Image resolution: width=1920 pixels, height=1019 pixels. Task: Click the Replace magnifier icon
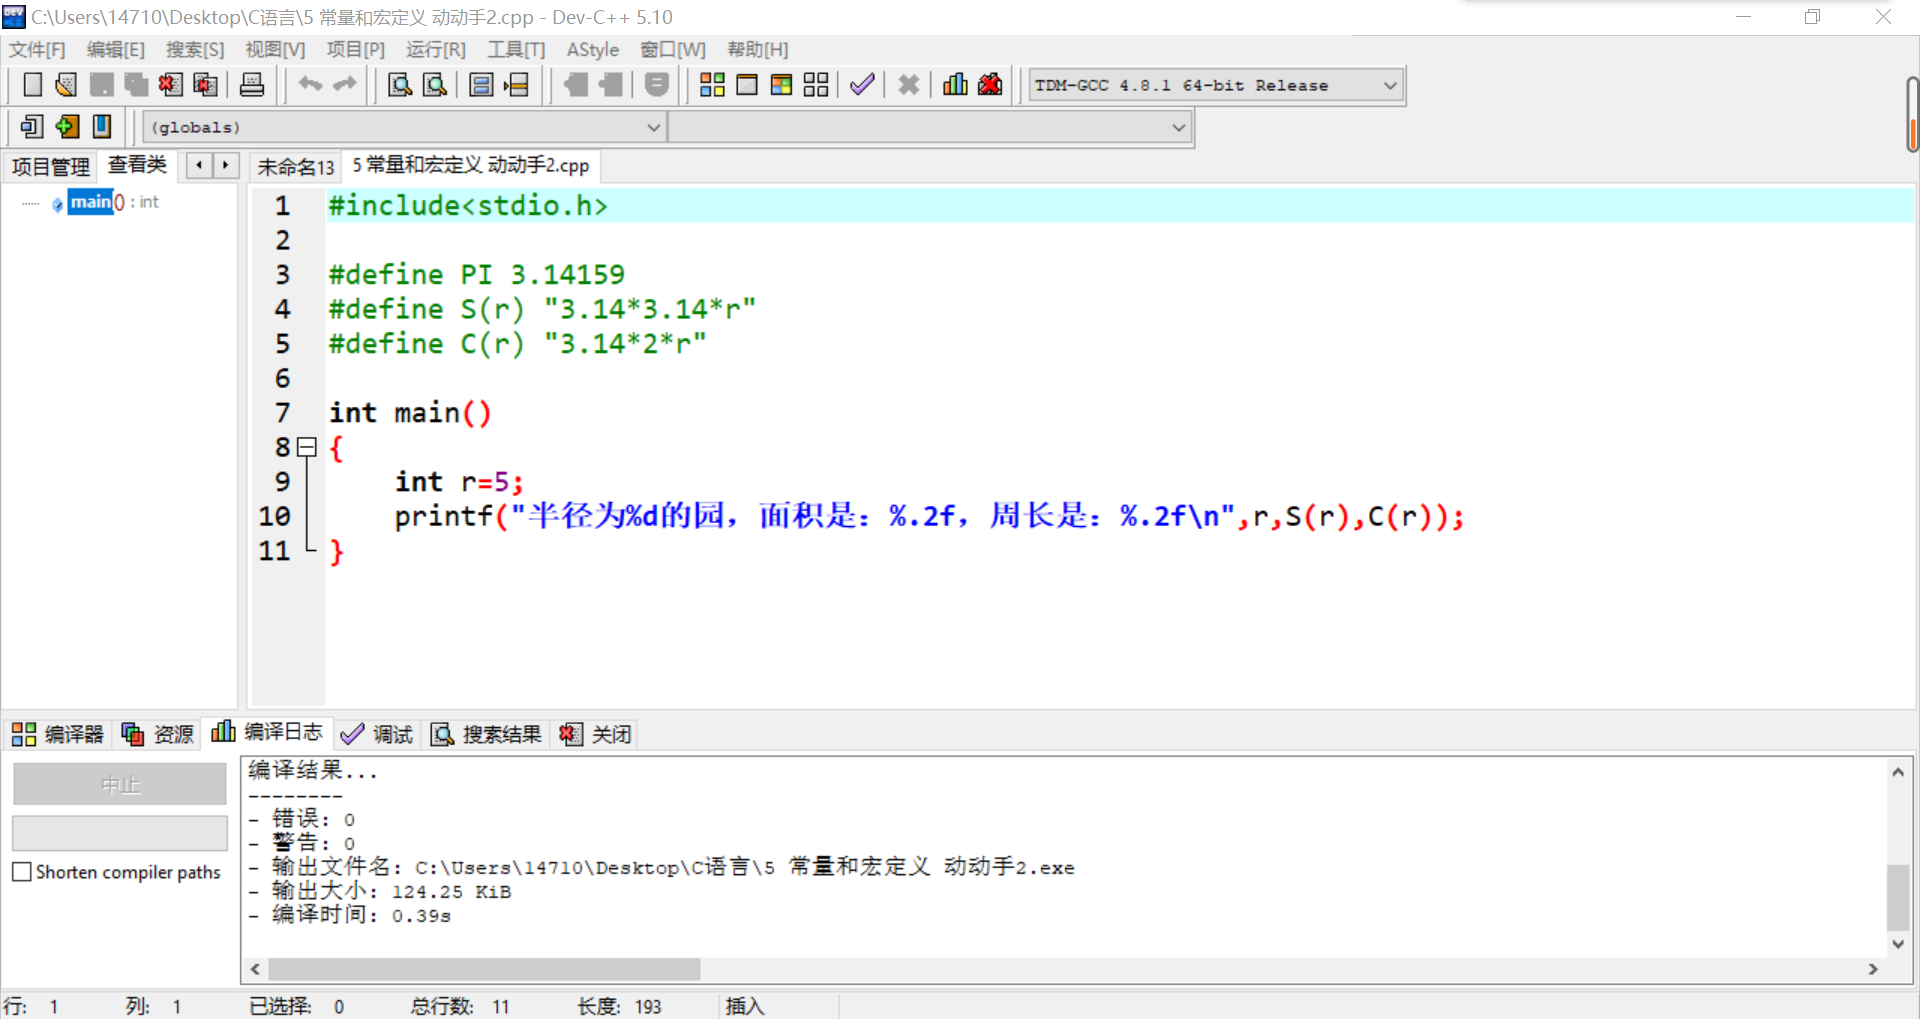coord(435,85)
